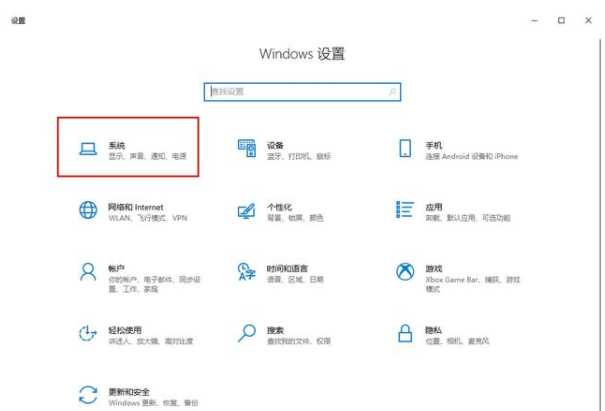
Task: Click the 蓝牙、打印机、鼠标 description
Action: click(299, 156)
